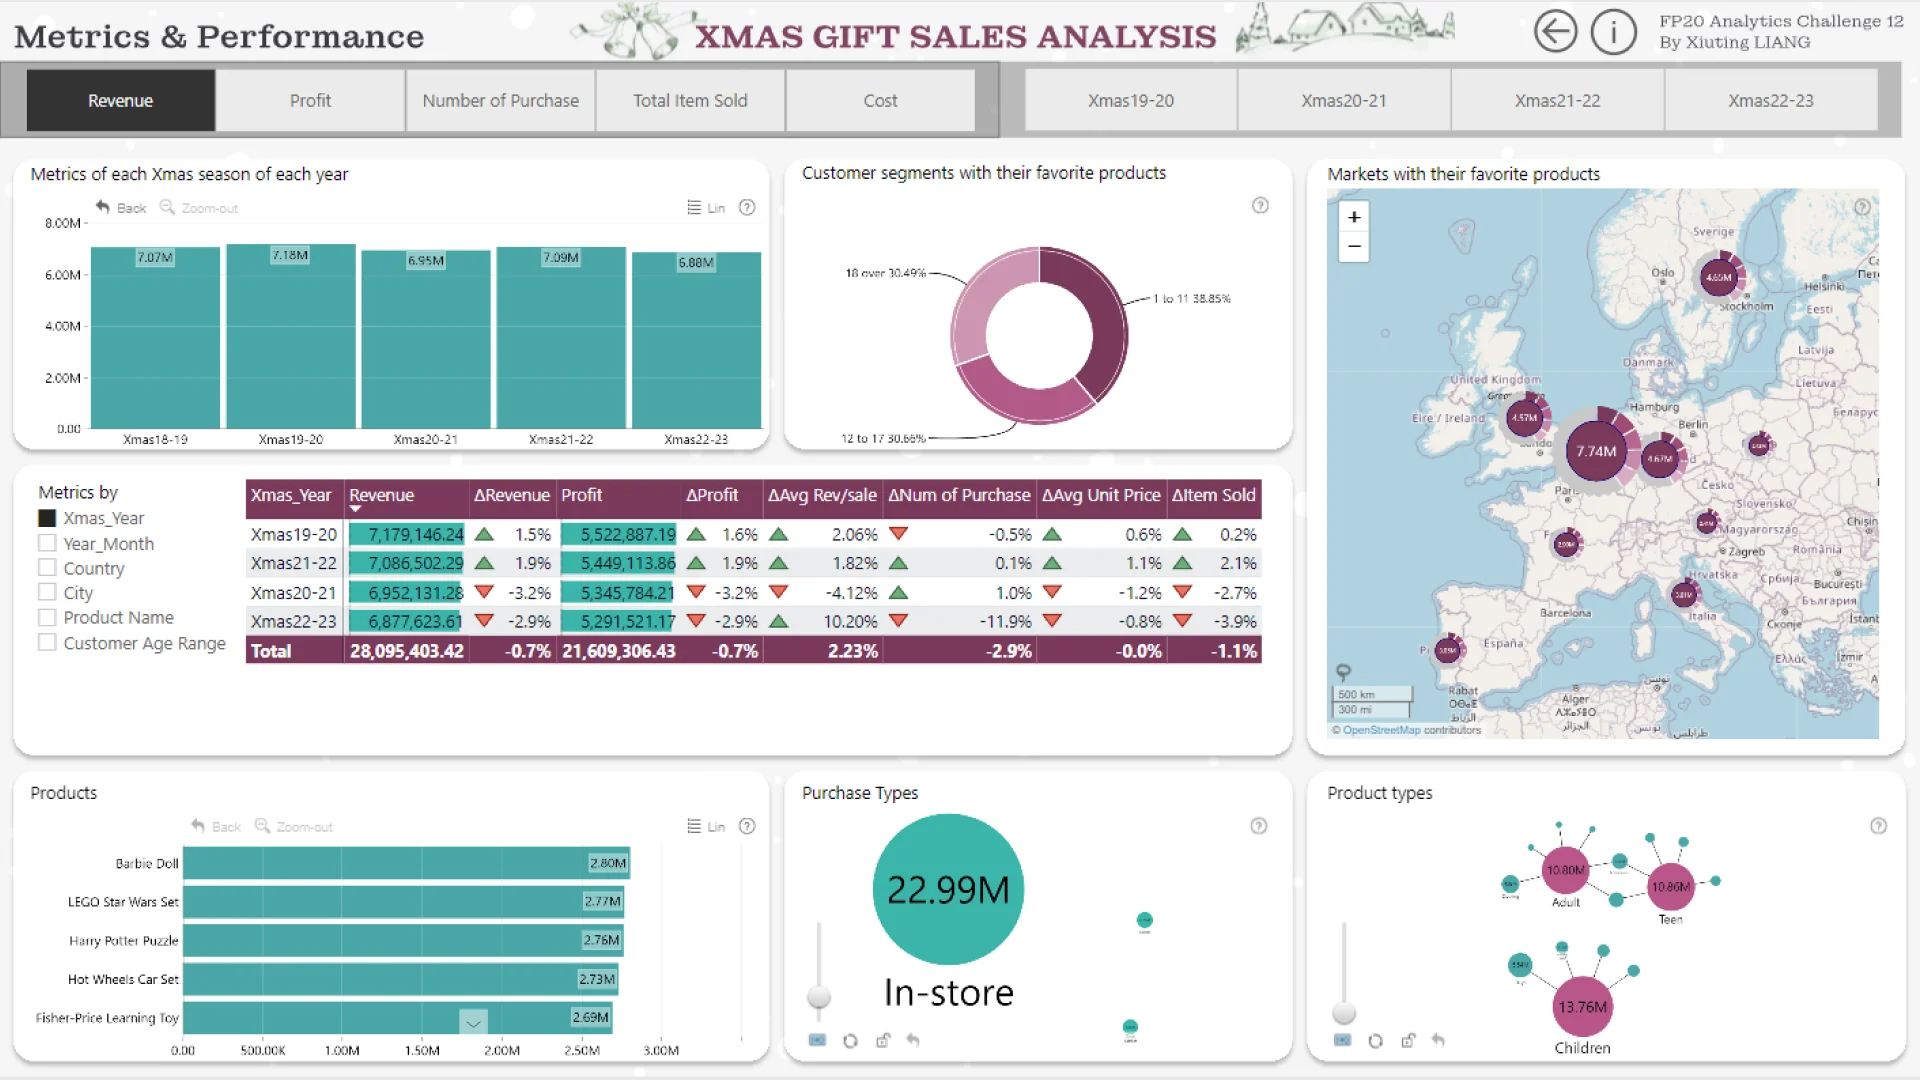Screen dimensions: 1920x1080
Task: Click the lock icon in Purchase Types
Action: [x=883, y=1040]
